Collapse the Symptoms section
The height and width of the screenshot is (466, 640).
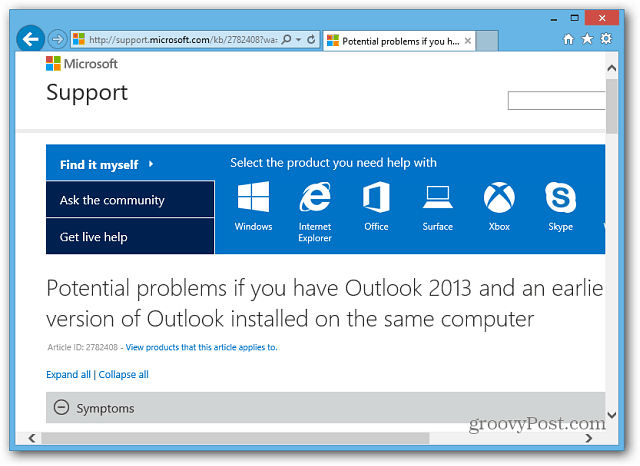(x=61, y=408)
